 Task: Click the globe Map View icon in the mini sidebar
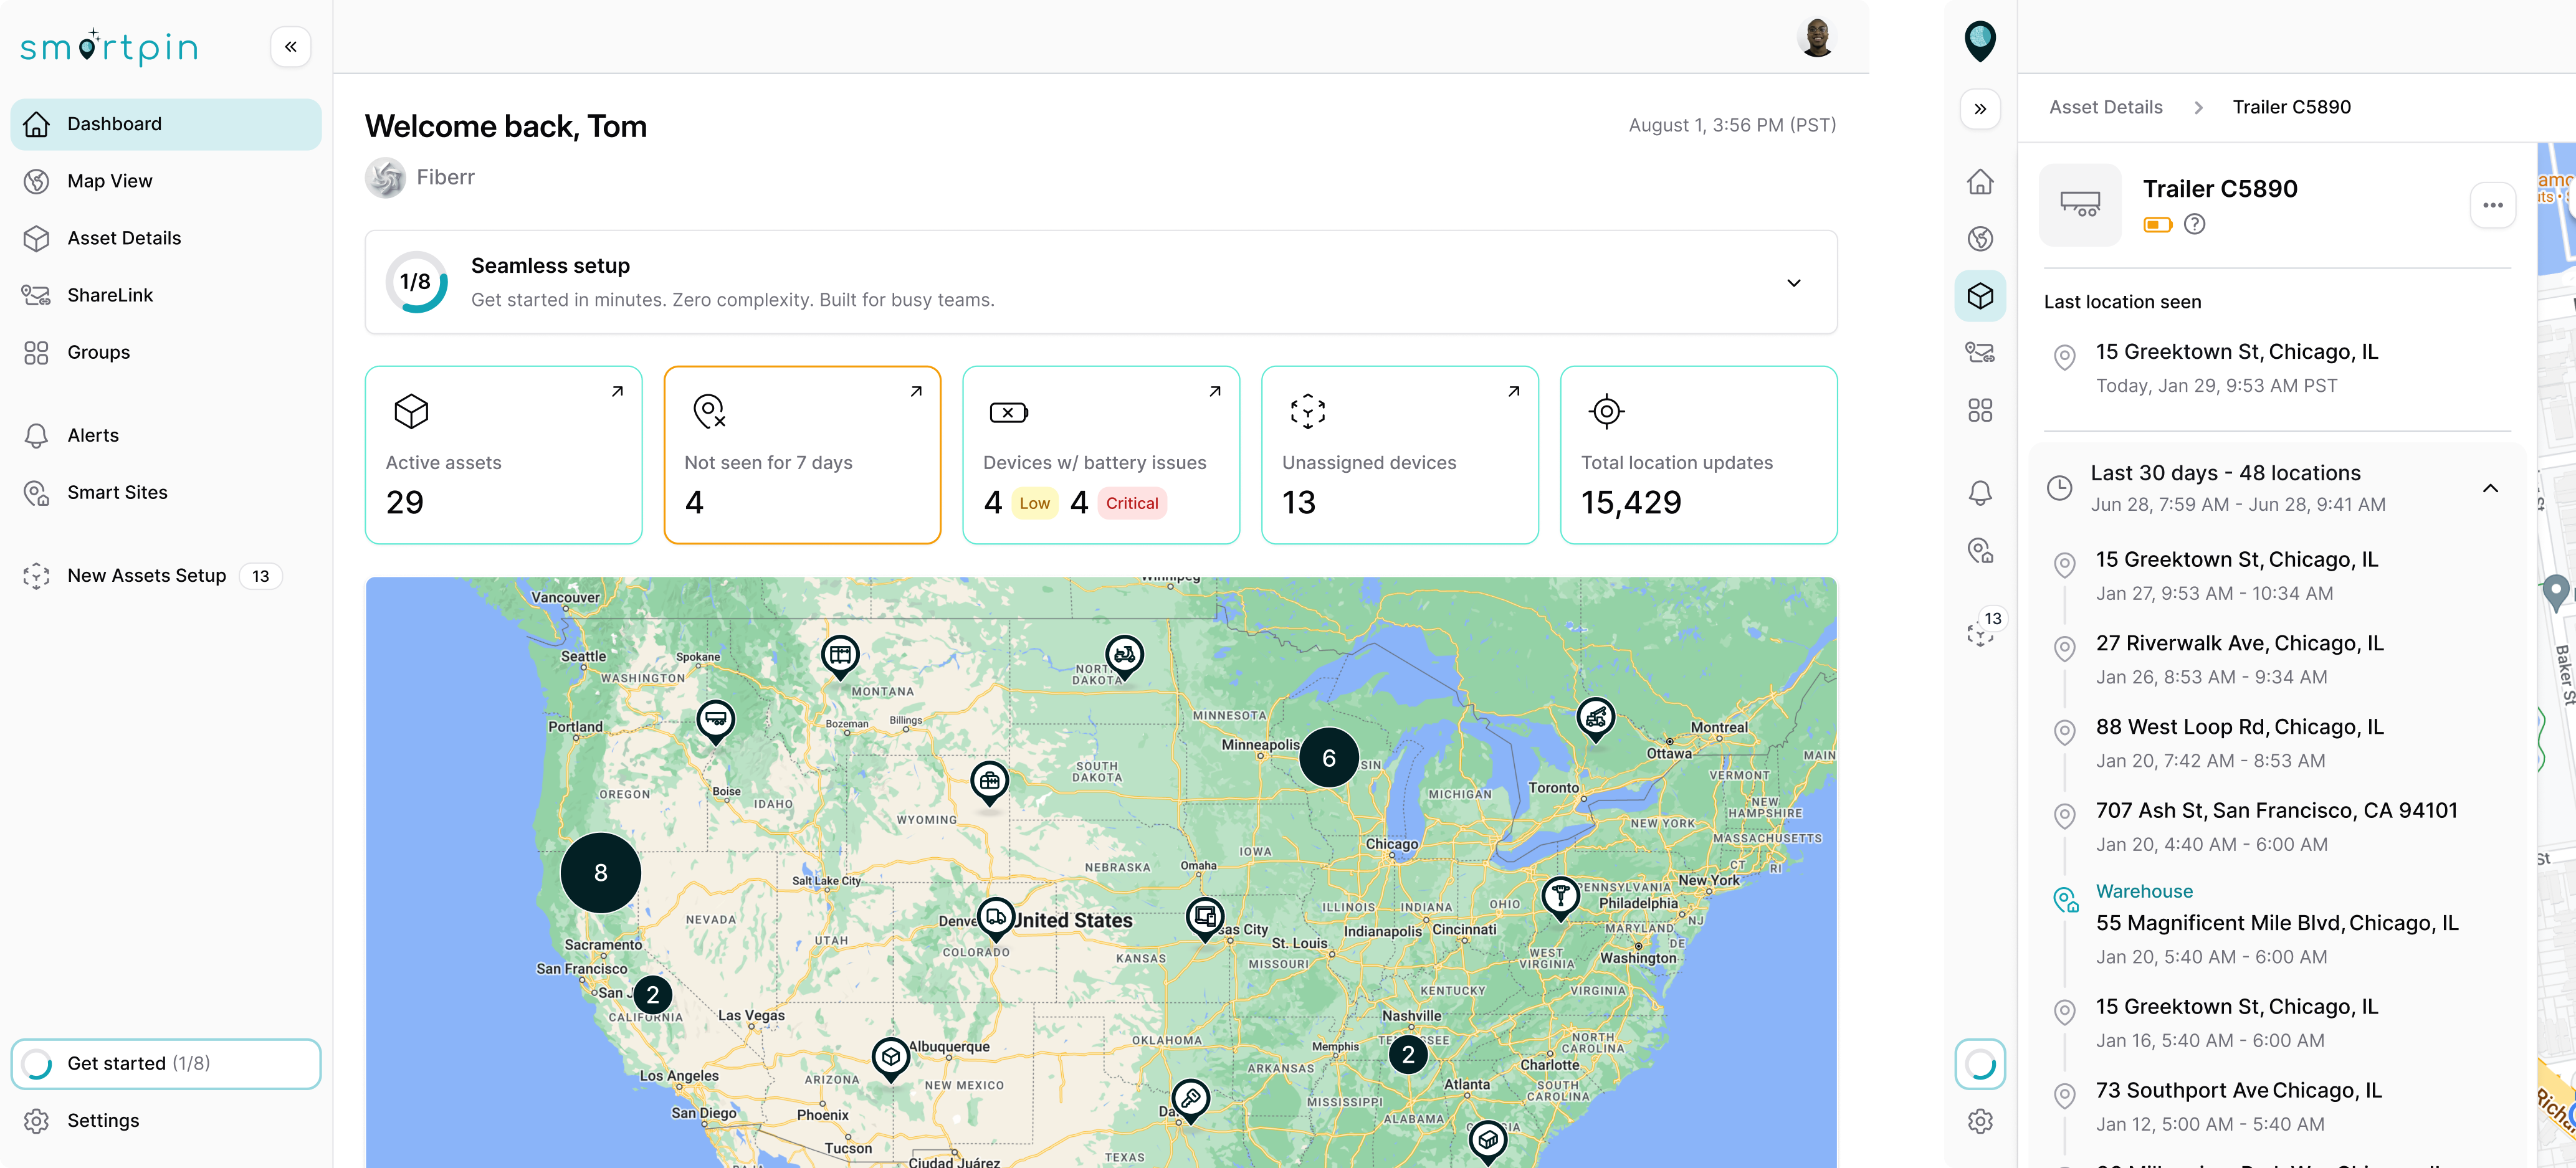pyautogui.click(x=1980, y=239)
